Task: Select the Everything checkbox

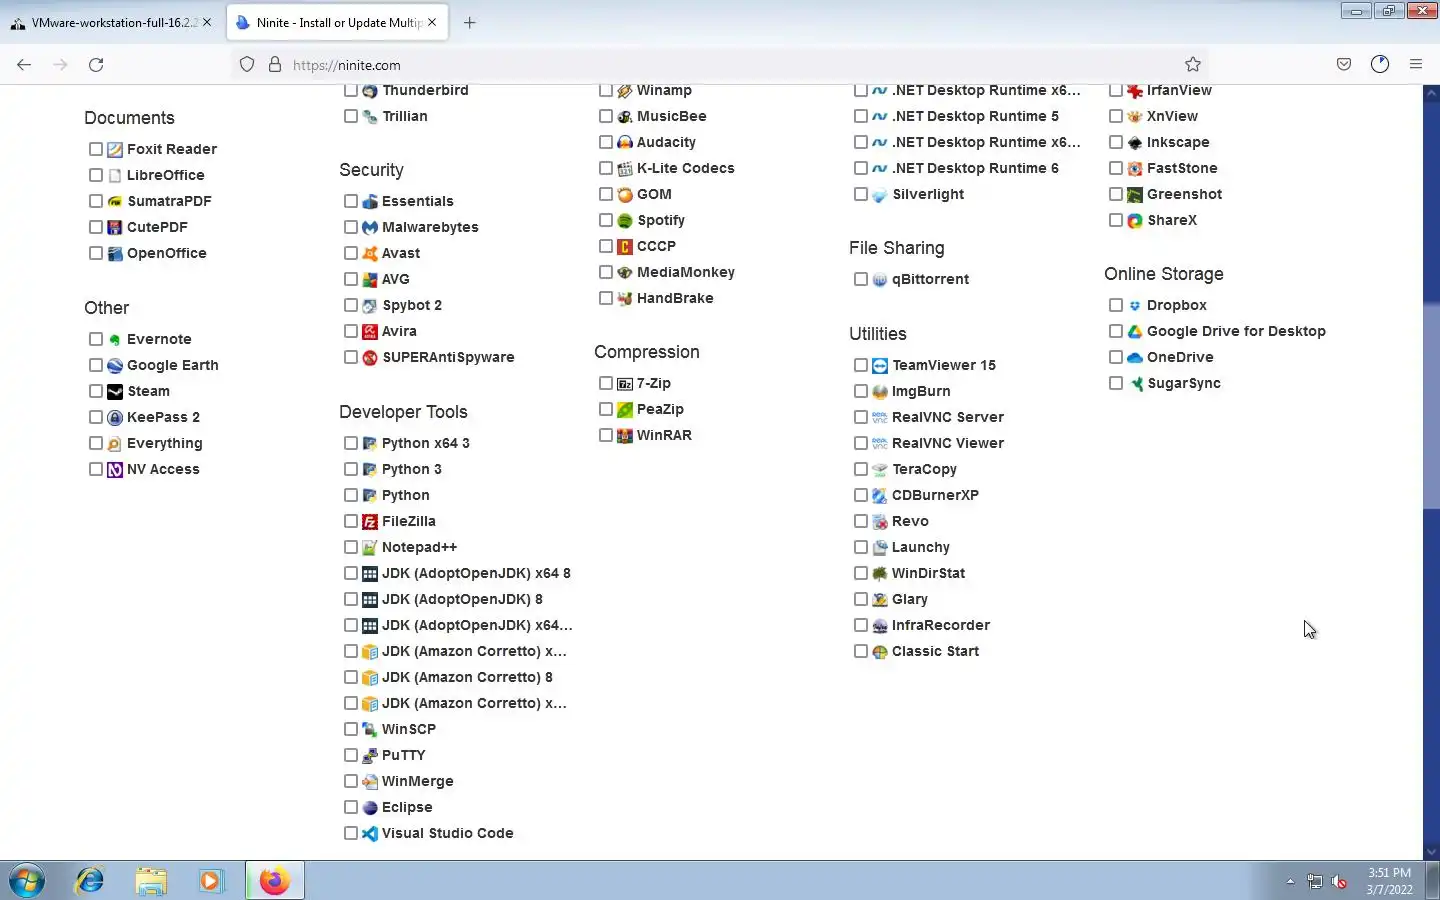Action: pyautogui.click(x=96, y=443)
